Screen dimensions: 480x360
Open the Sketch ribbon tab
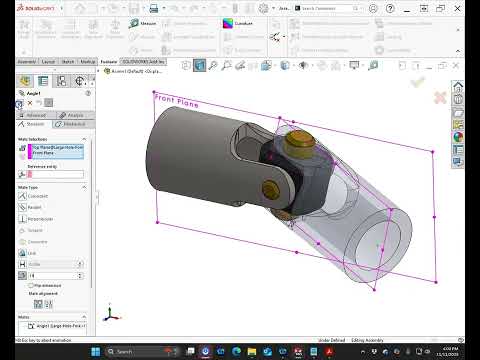pyautogui.click(x=68, y=62)
